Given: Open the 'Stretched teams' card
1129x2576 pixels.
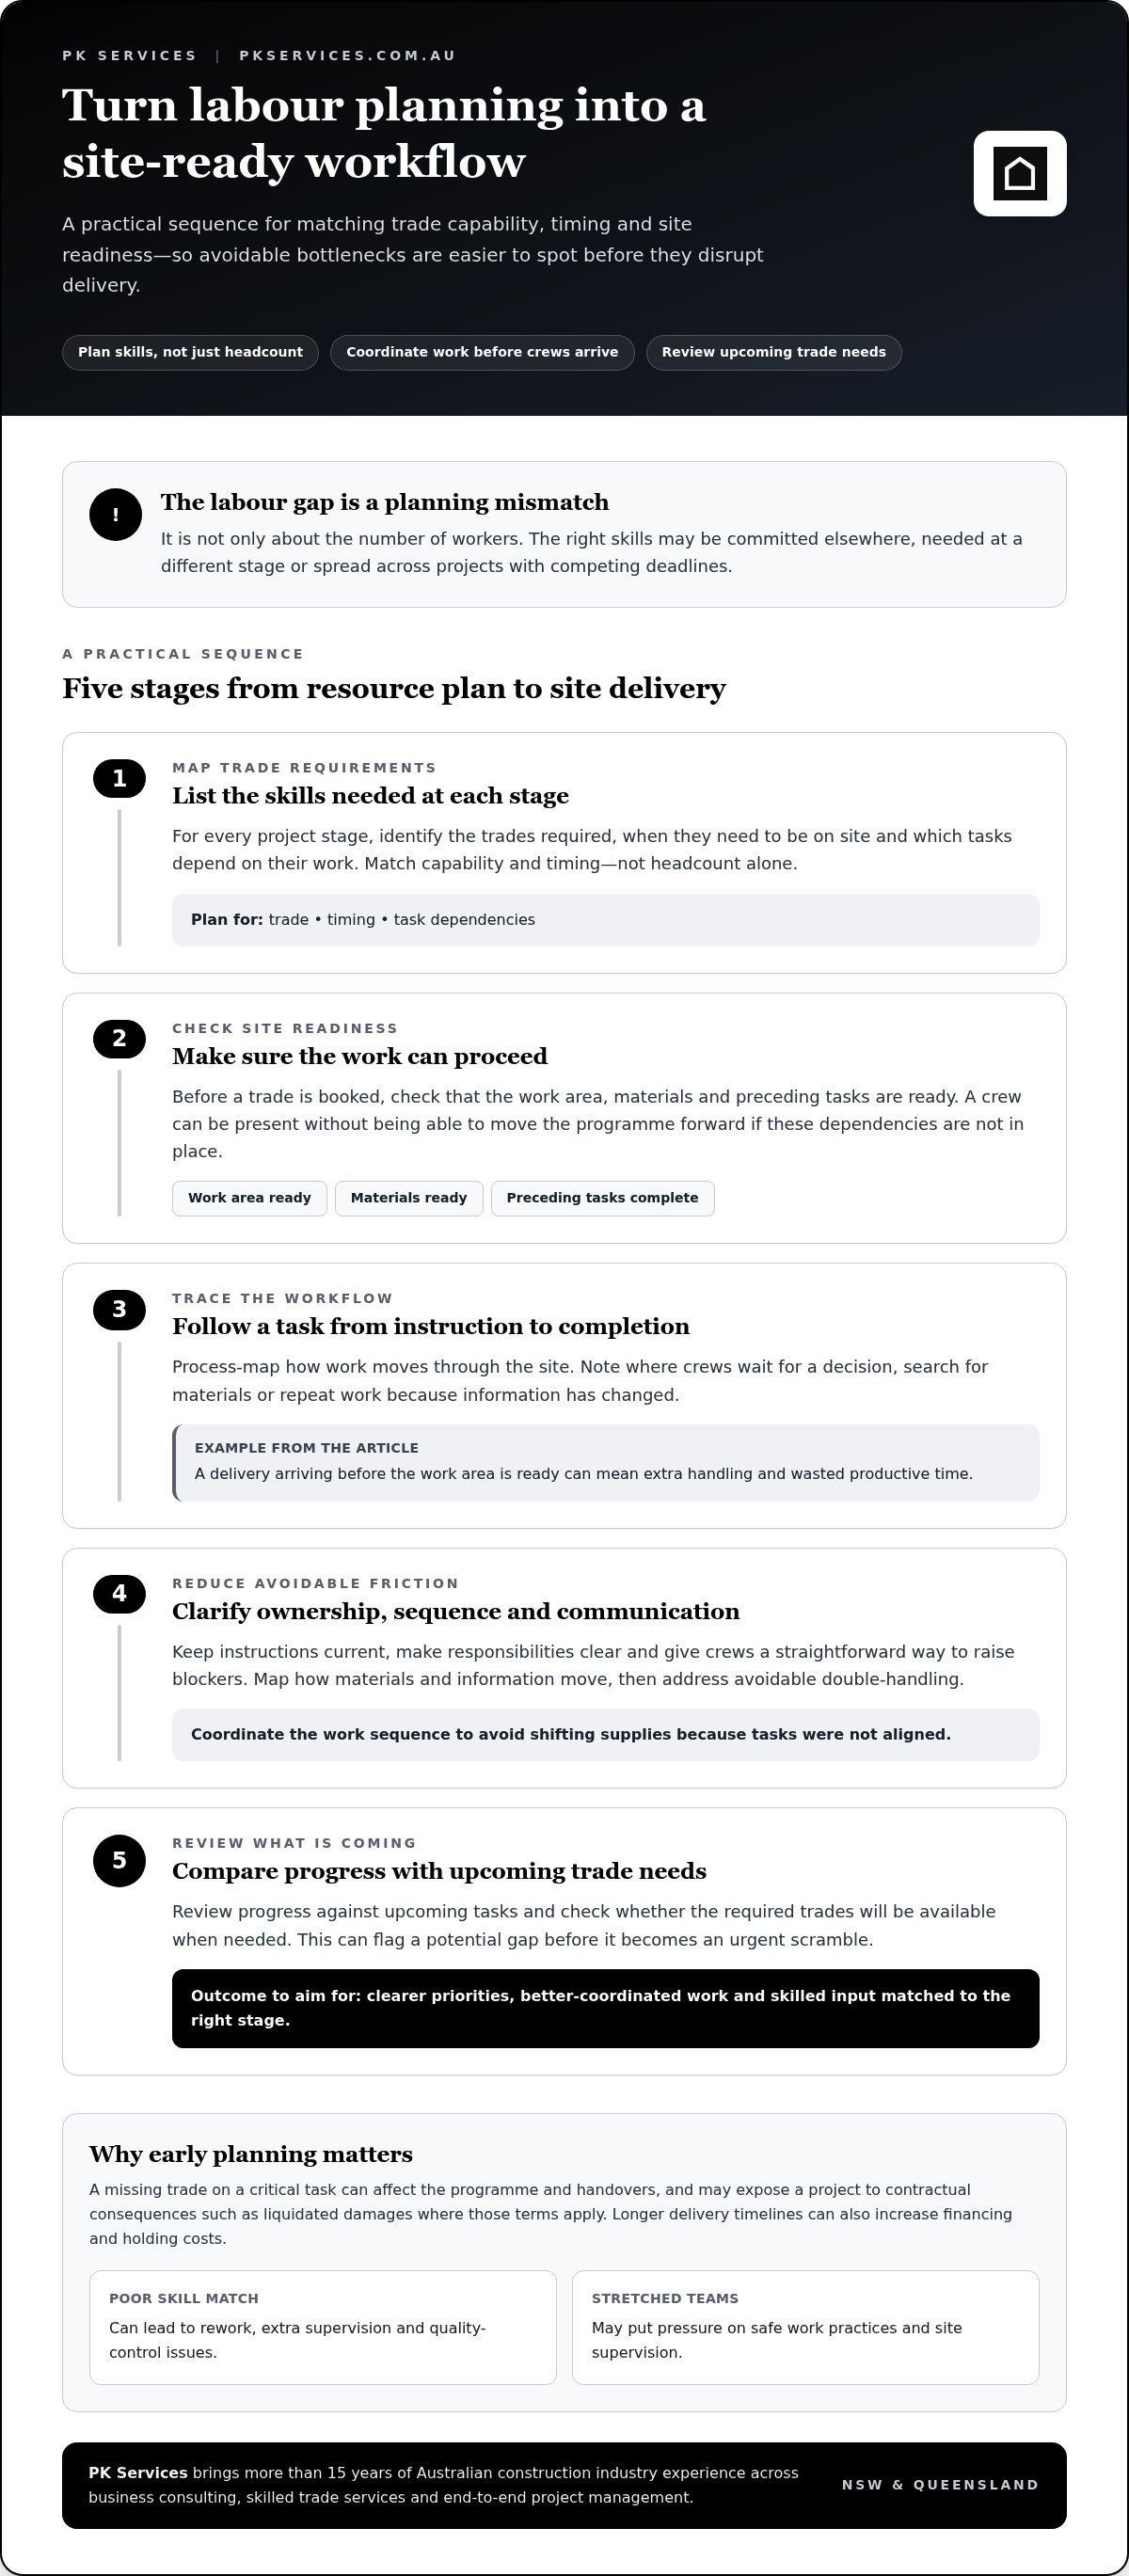Looking at the screenshot, I should (x=805, y=2327).
